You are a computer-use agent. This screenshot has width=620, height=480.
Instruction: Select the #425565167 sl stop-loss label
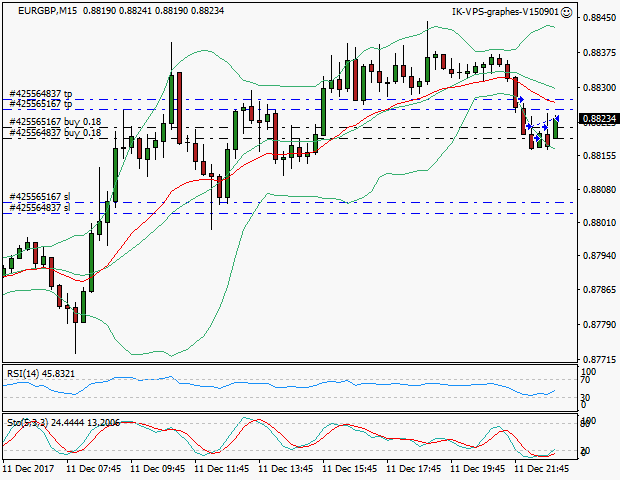pyautogui.click(x=39, y=197)
